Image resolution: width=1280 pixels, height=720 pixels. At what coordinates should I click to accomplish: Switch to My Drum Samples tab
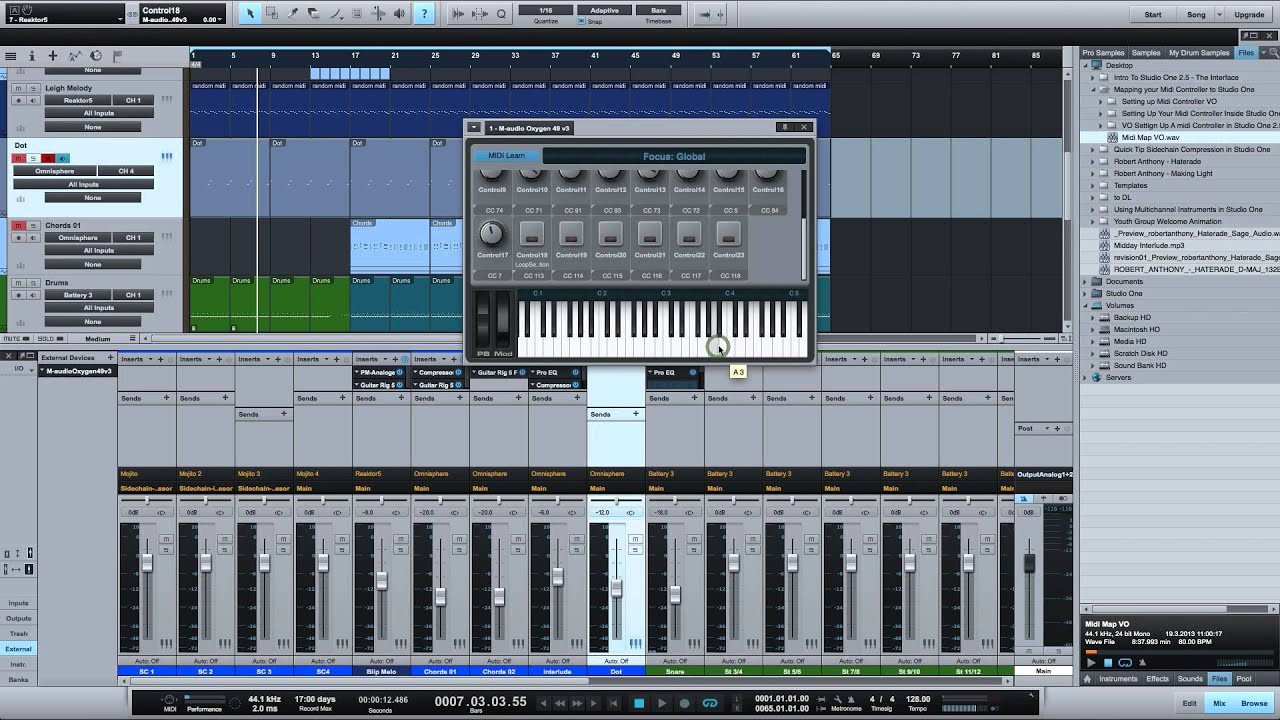(1199, 52)
